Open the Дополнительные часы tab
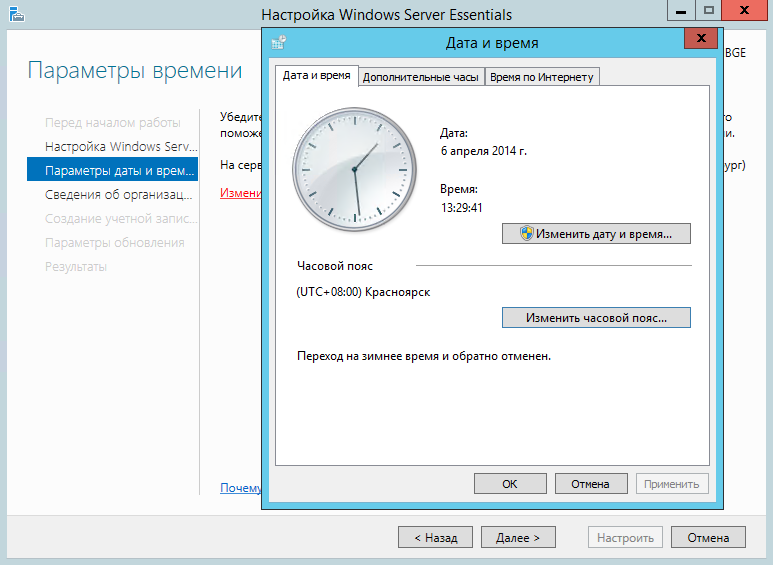Image resolution: width=773 pixels, height=565 pixels. [x=421, y=77]
